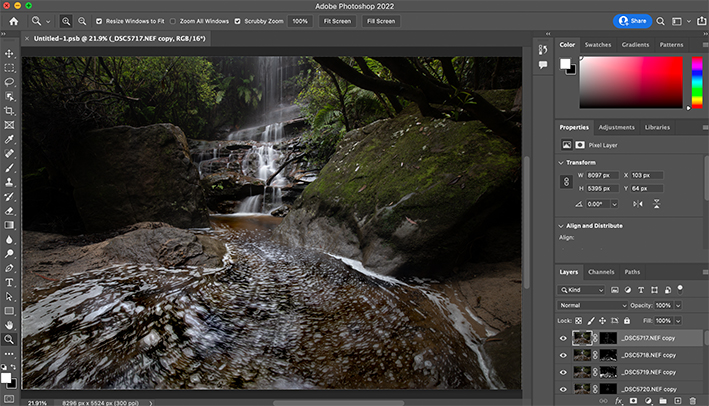This screenshot has width=709, height=406.
Task: Click the vertical hue slider strip
Action: [696, 81]
